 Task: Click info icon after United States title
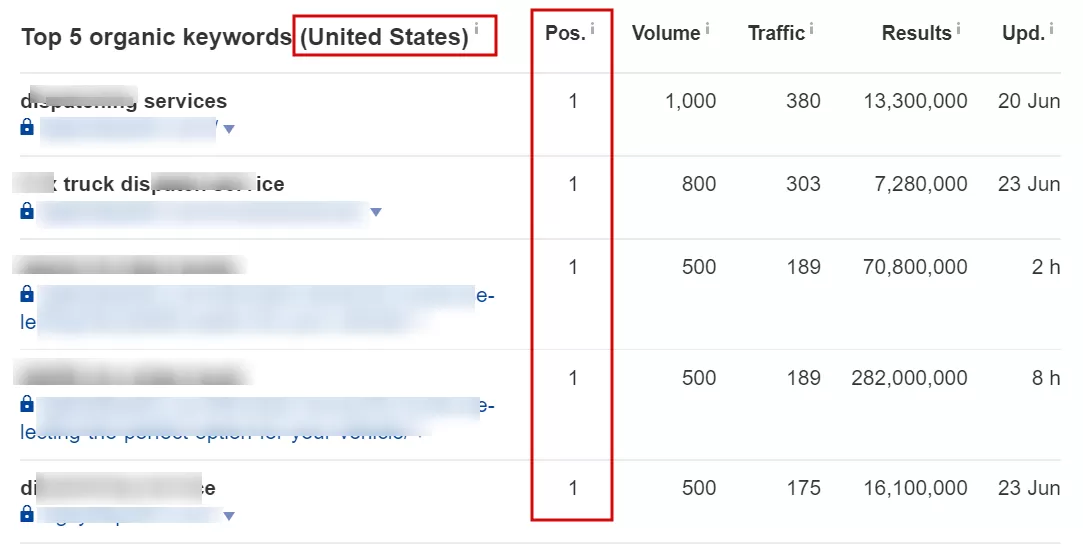pyautogui.click(x=476, y=30)
